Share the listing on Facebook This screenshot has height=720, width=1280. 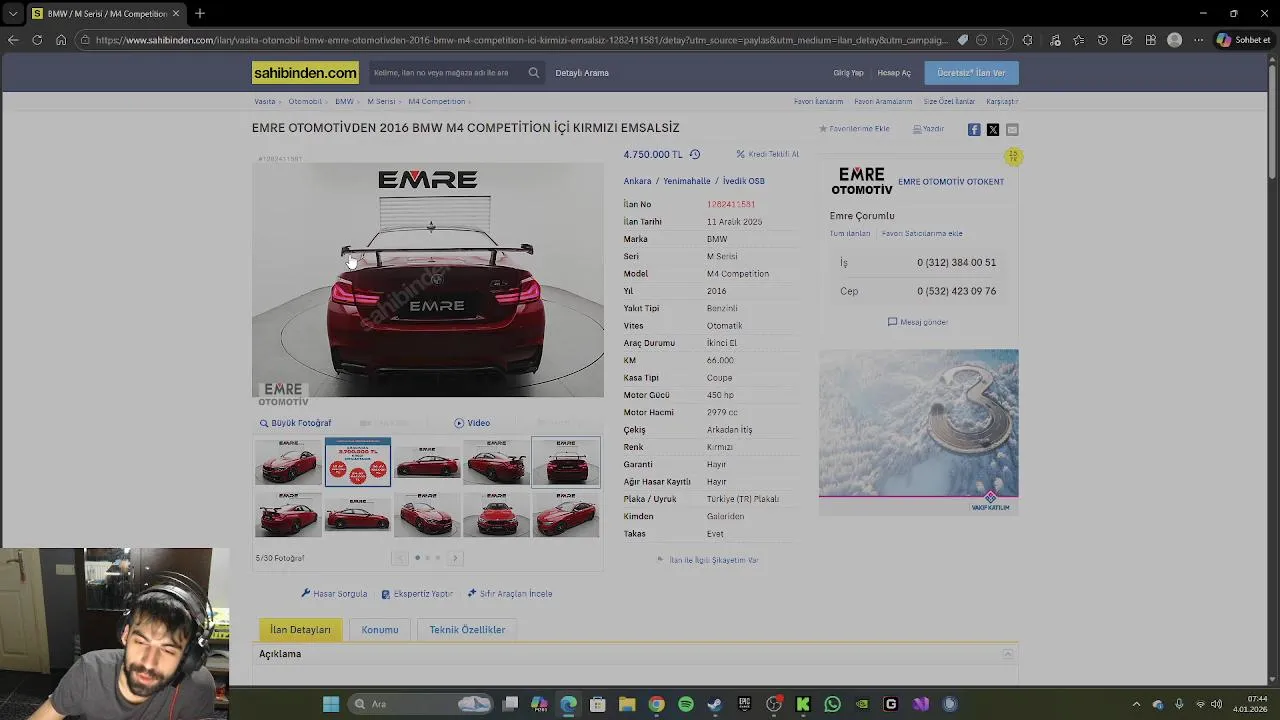pyautogui.click(x=974, y=130)
